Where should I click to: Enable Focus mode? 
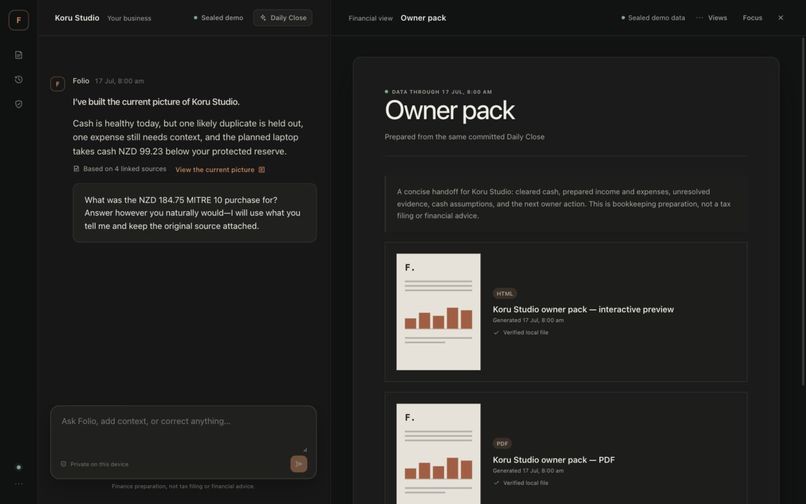pyautogui.click(x=752, y=17)
